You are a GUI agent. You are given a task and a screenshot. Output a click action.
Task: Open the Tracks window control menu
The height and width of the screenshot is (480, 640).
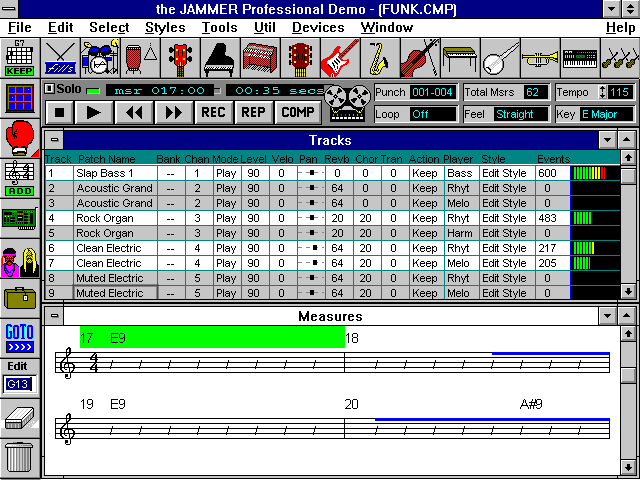55,140
